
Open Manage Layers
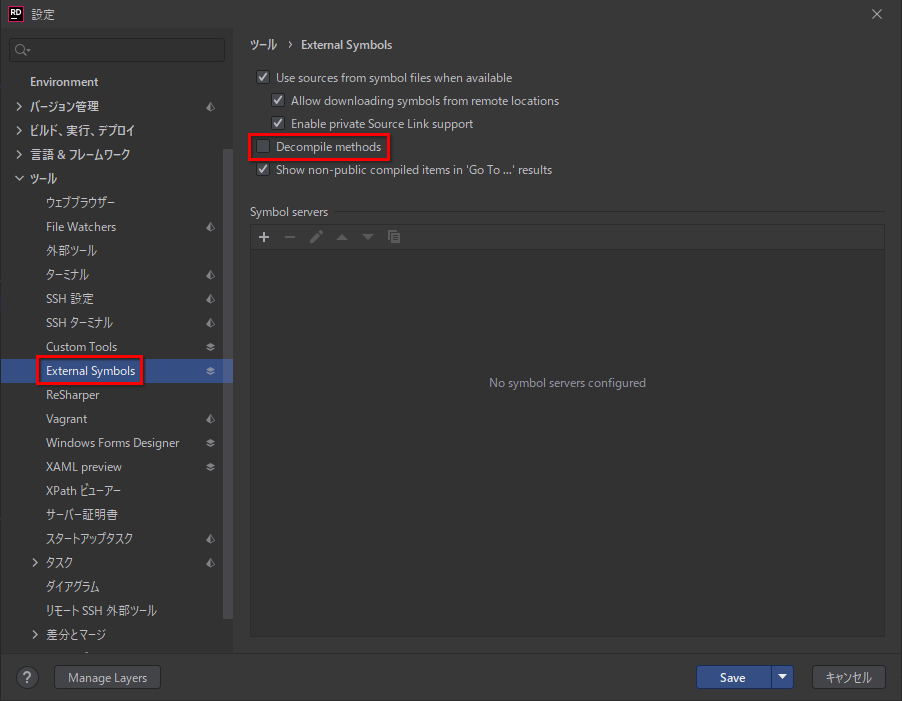[108, 677]
